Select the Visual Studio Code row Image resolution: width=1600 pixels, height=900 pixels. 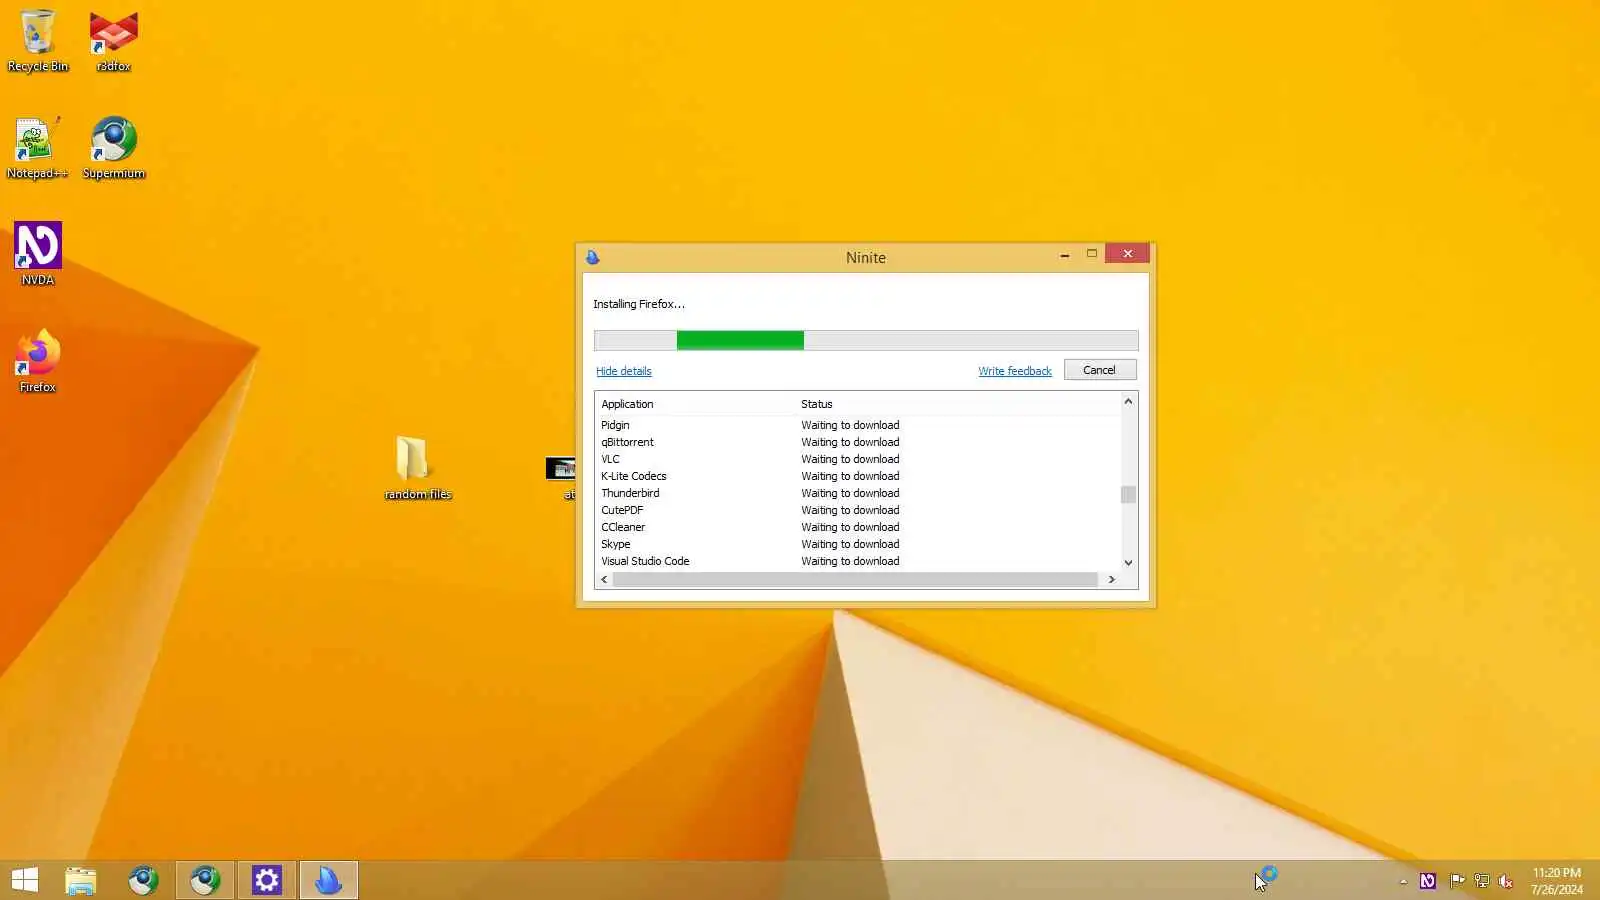click(858, 561)
